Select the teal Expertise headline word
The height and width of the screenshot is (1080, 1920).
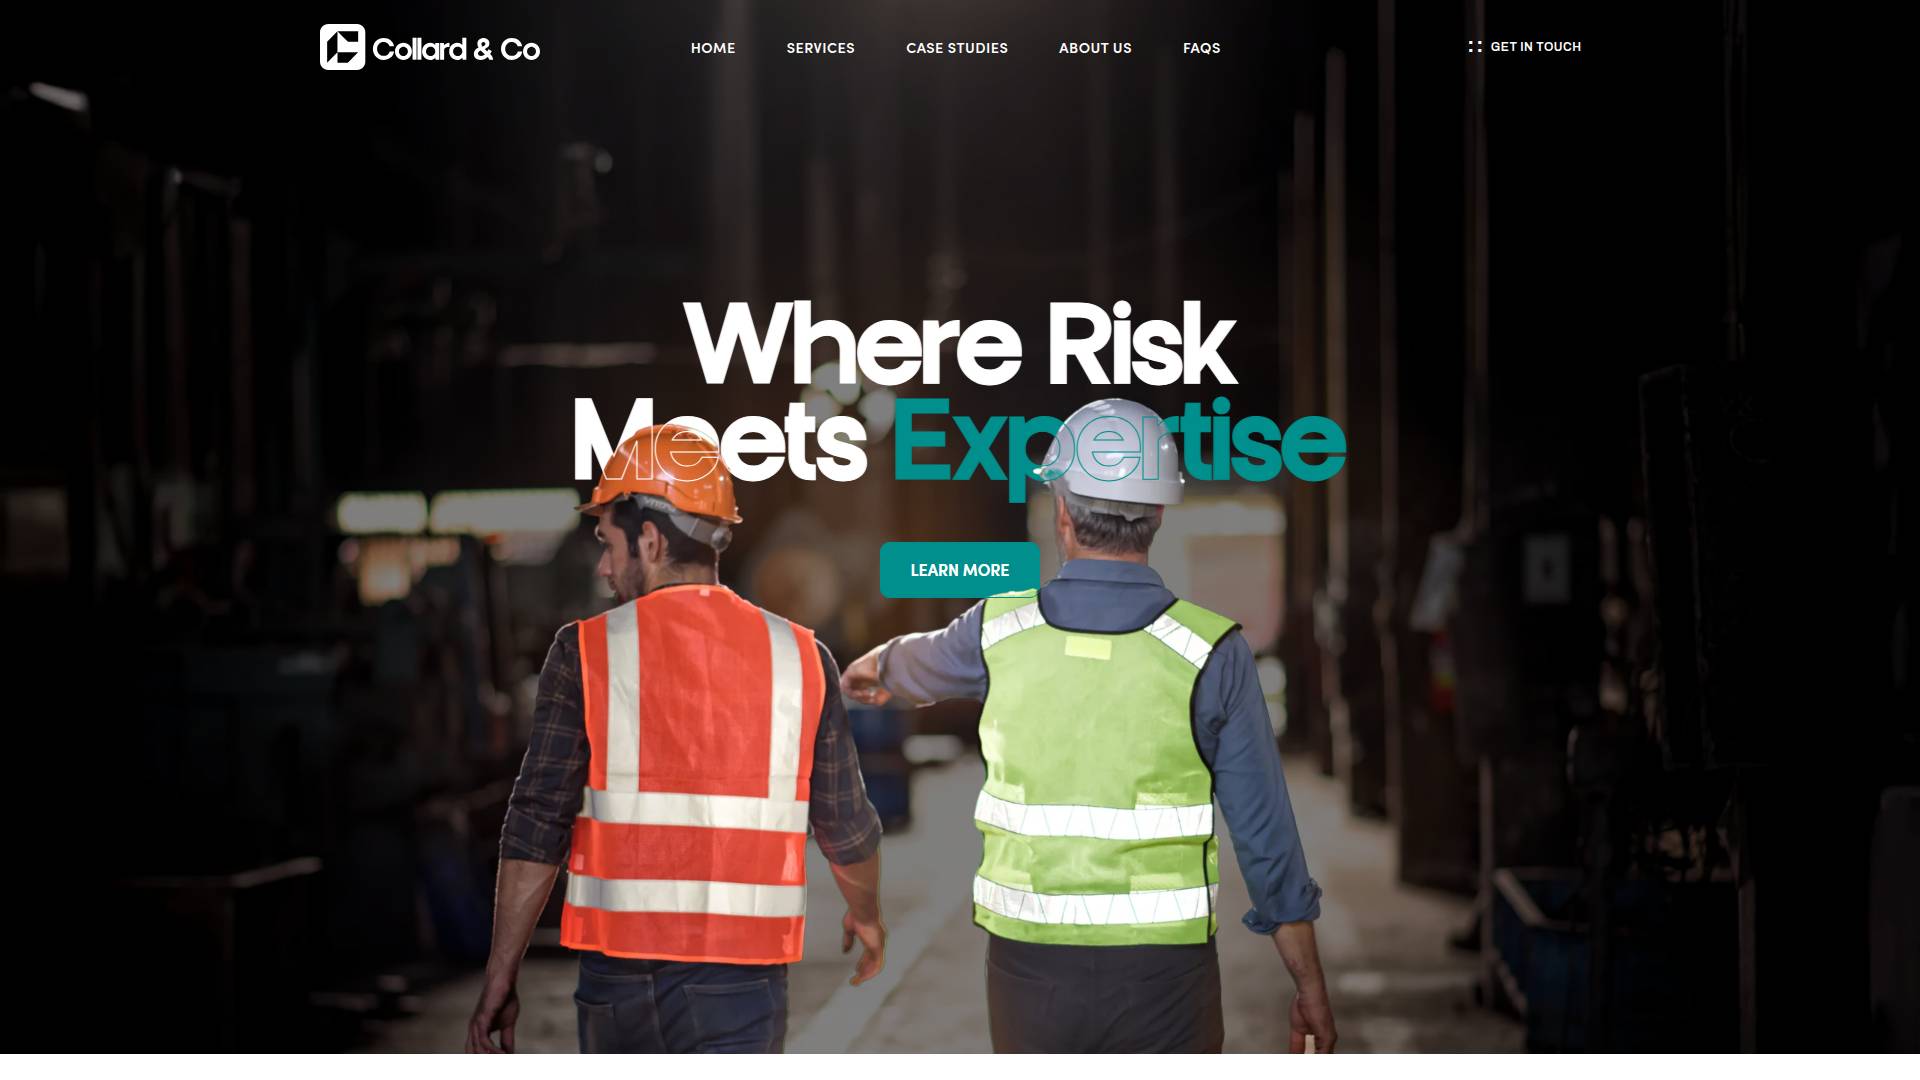click(x=1119, y=442)
